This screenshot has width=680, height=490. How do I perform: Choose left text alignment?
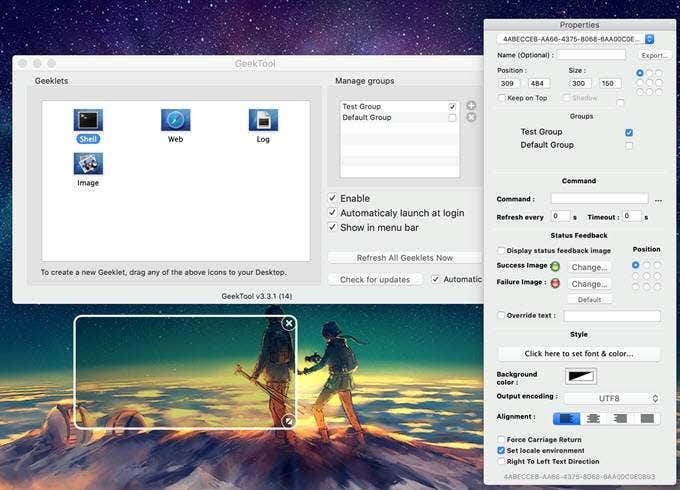tap(566, 418)
